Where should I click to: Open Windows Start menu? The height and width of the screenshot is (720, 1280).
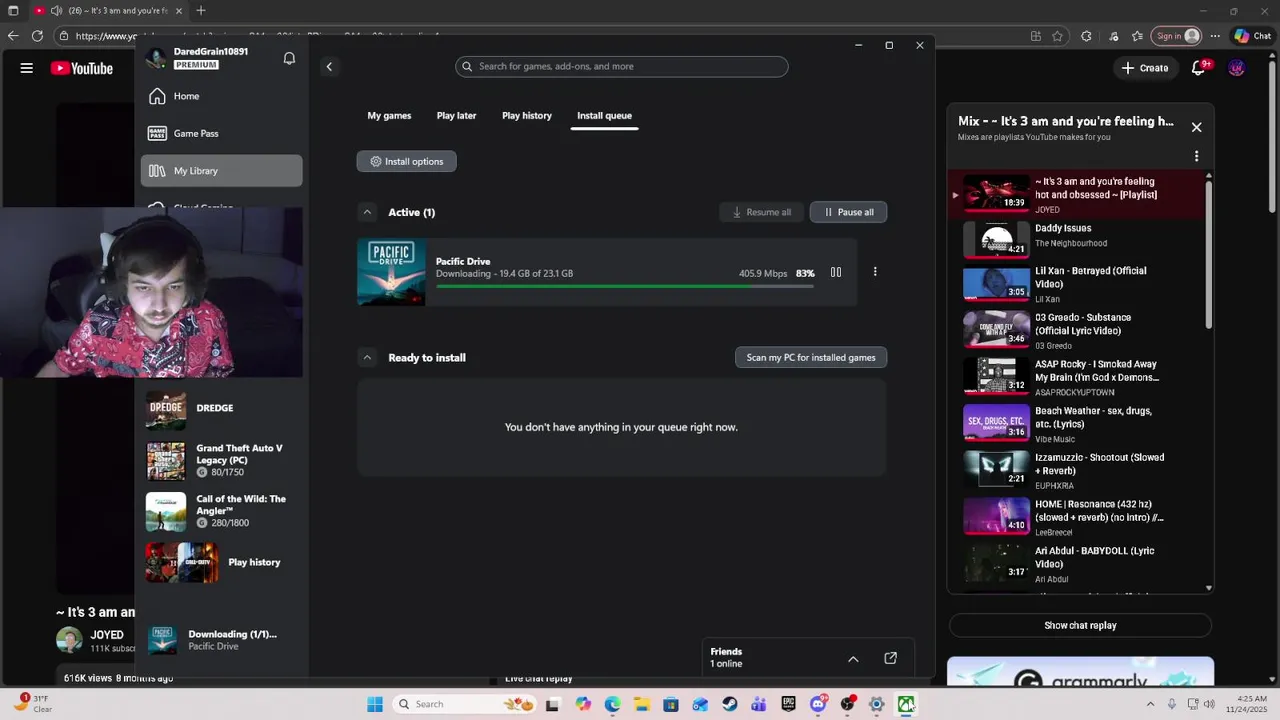[x=375, y=704]
